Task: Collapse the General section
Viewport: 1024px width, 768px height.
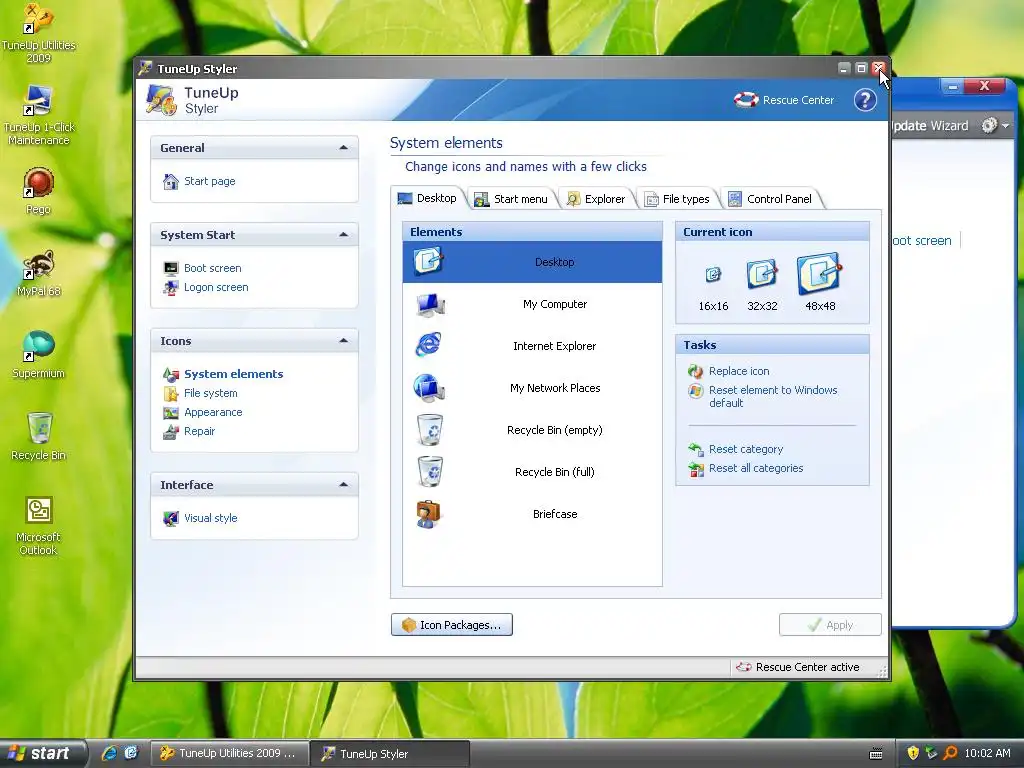Action: point(344,148)
